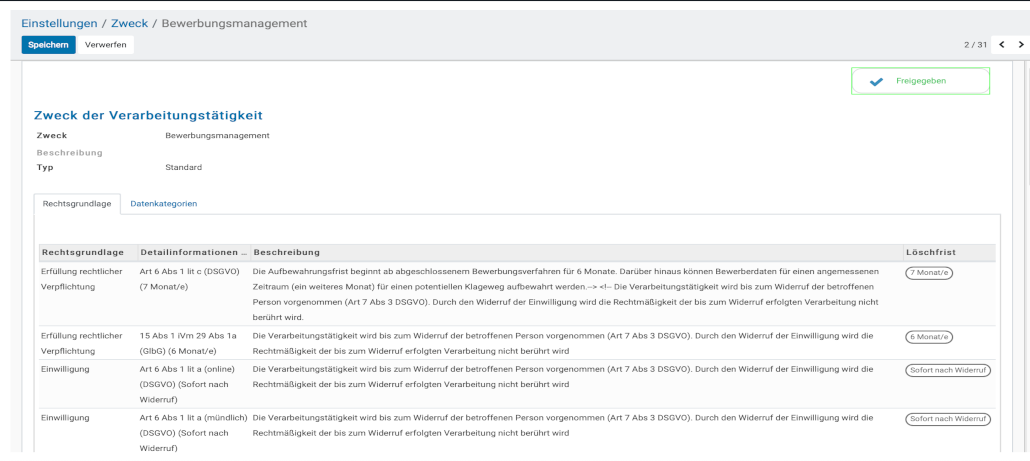This screenshot has width=1030, height=461.
Task: Go to the previous record arrow
Action: coord(1001,45)
